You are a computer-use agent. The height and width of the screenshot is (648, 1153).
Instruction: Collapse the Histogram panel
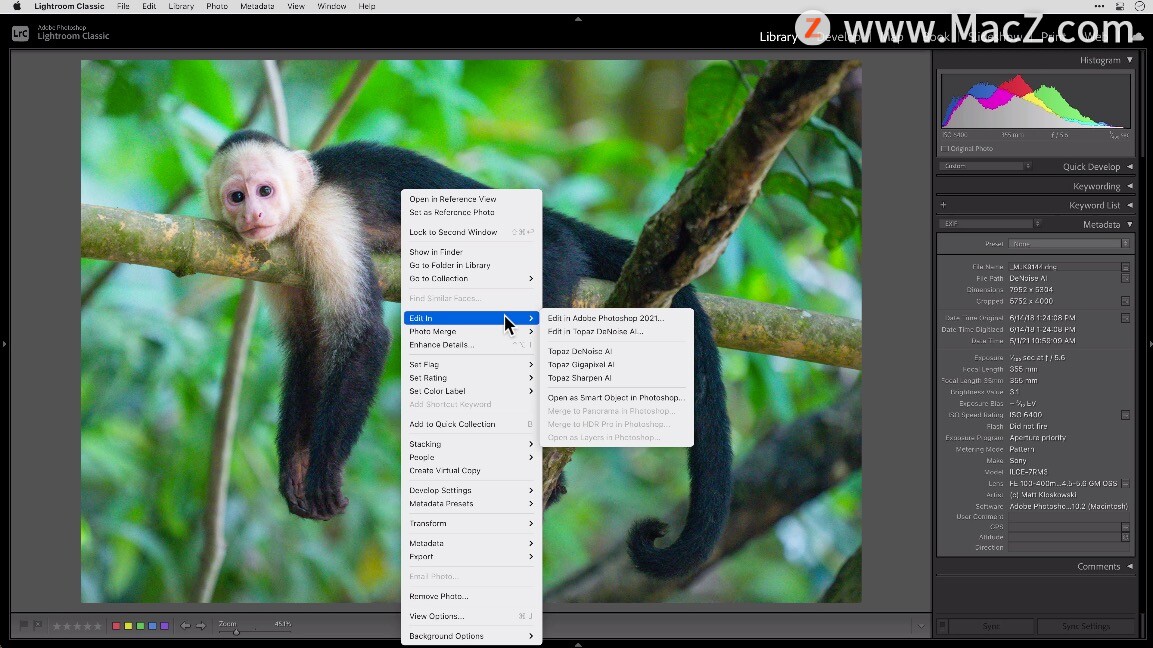pos(1130,60)
